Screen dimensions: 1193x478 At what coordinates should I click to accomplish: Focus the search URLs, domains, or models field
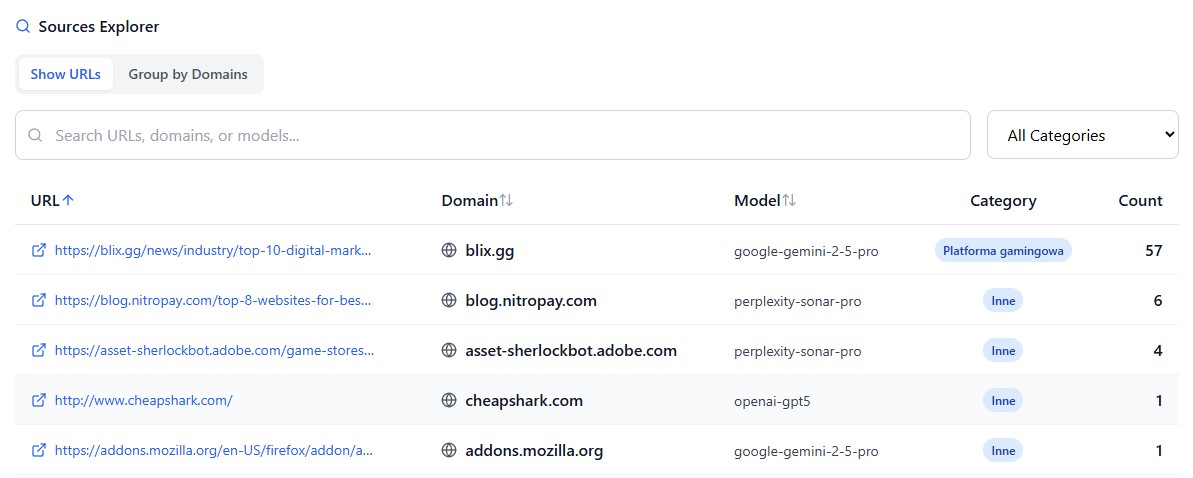pyautogui.click(x=500, y=135)
